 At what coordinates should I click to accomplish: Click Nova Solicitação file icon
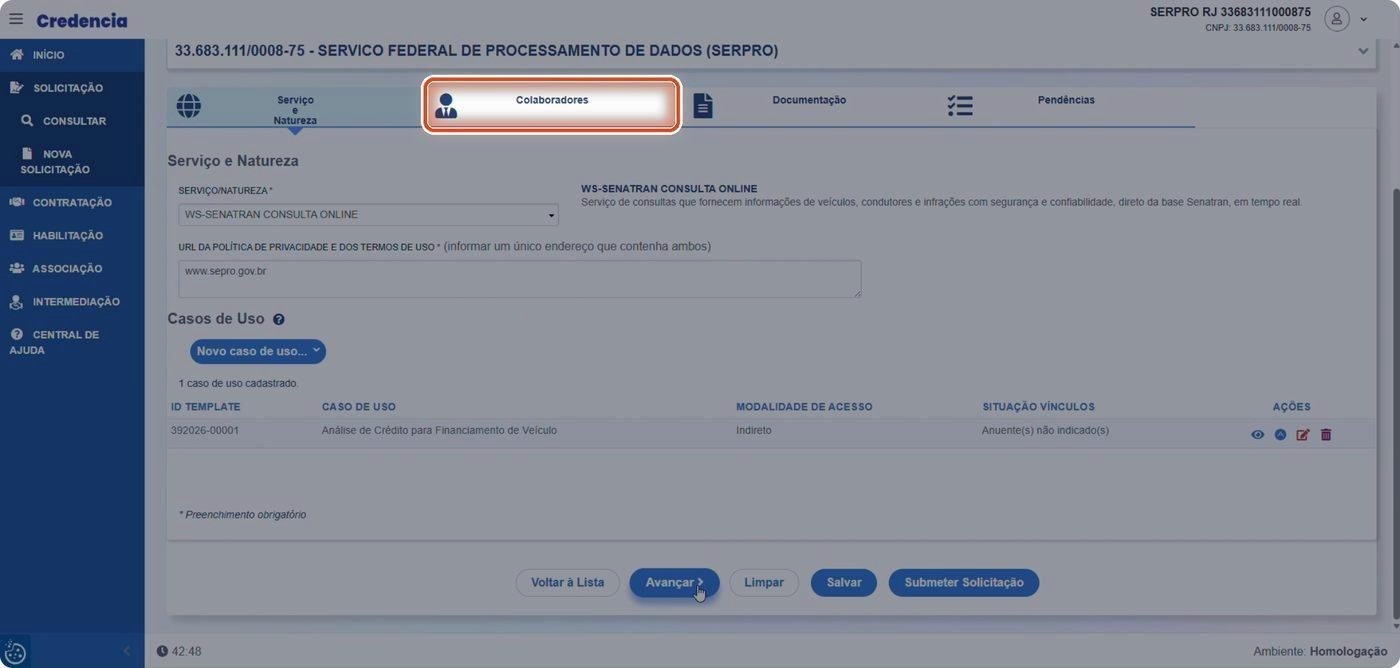(x=27, y=154)
